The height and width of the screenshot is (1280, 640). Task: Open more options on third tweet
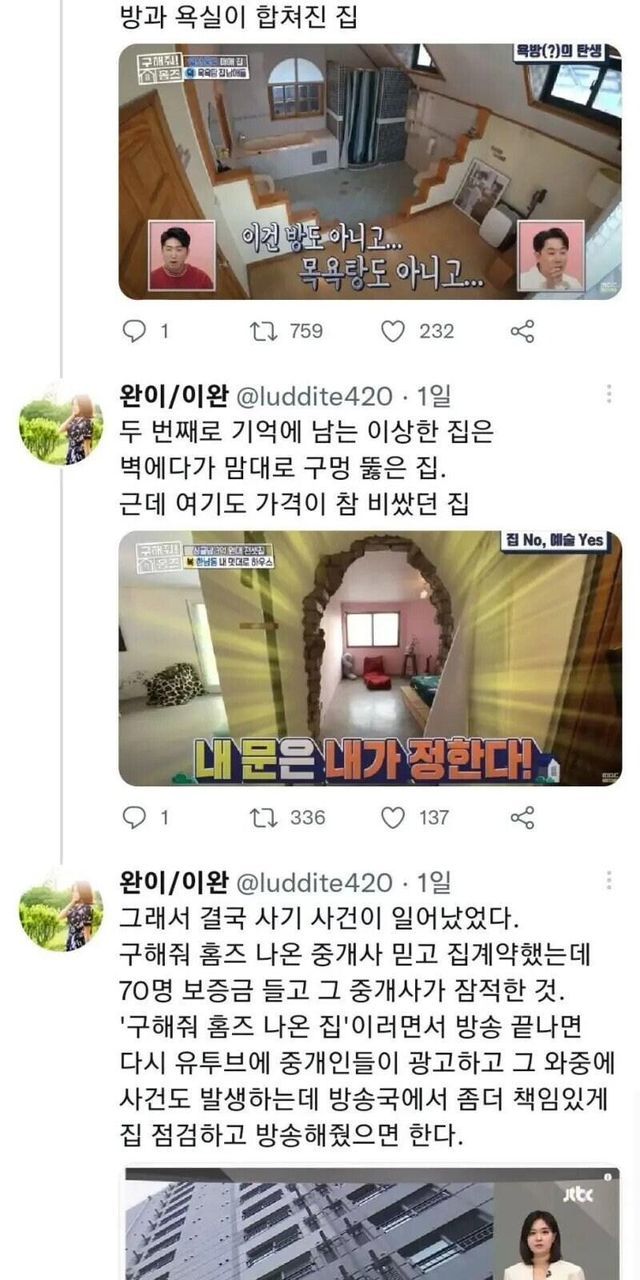click(609, 881)
